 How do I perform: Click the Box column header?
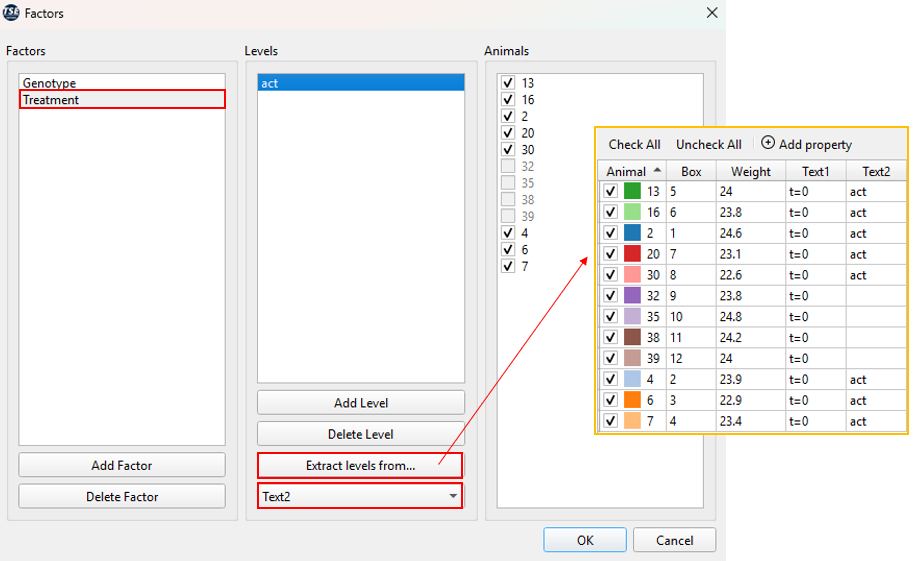[690, 171]
